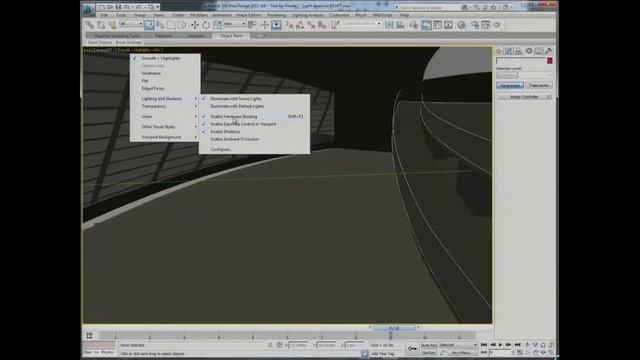This screenshot has height=360, width=640.
Task: Open Select by Name dialog
Action: pyautogui.click(x=160, y=25)
